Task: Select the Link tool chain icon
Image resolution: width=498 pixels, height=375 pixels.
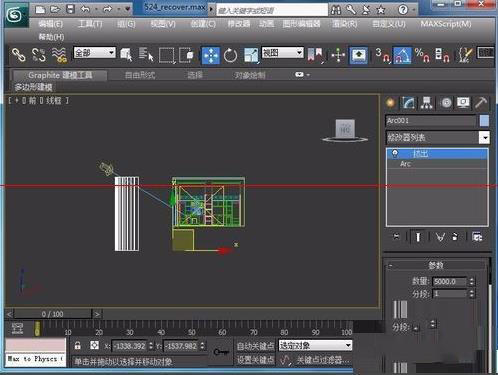Action: click(18, 55)
